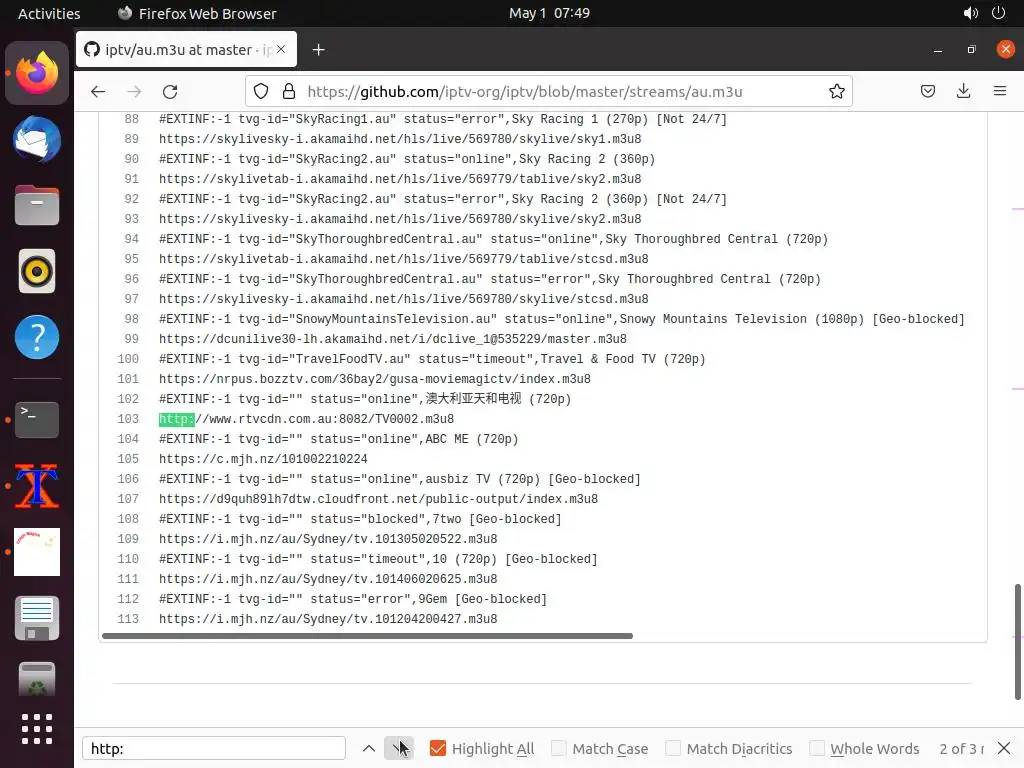Open the red-blue X/T dock app
Image resolution: width=1024 pixels, height=768 pixels.
pyautogui.click(x=37, y=486)
